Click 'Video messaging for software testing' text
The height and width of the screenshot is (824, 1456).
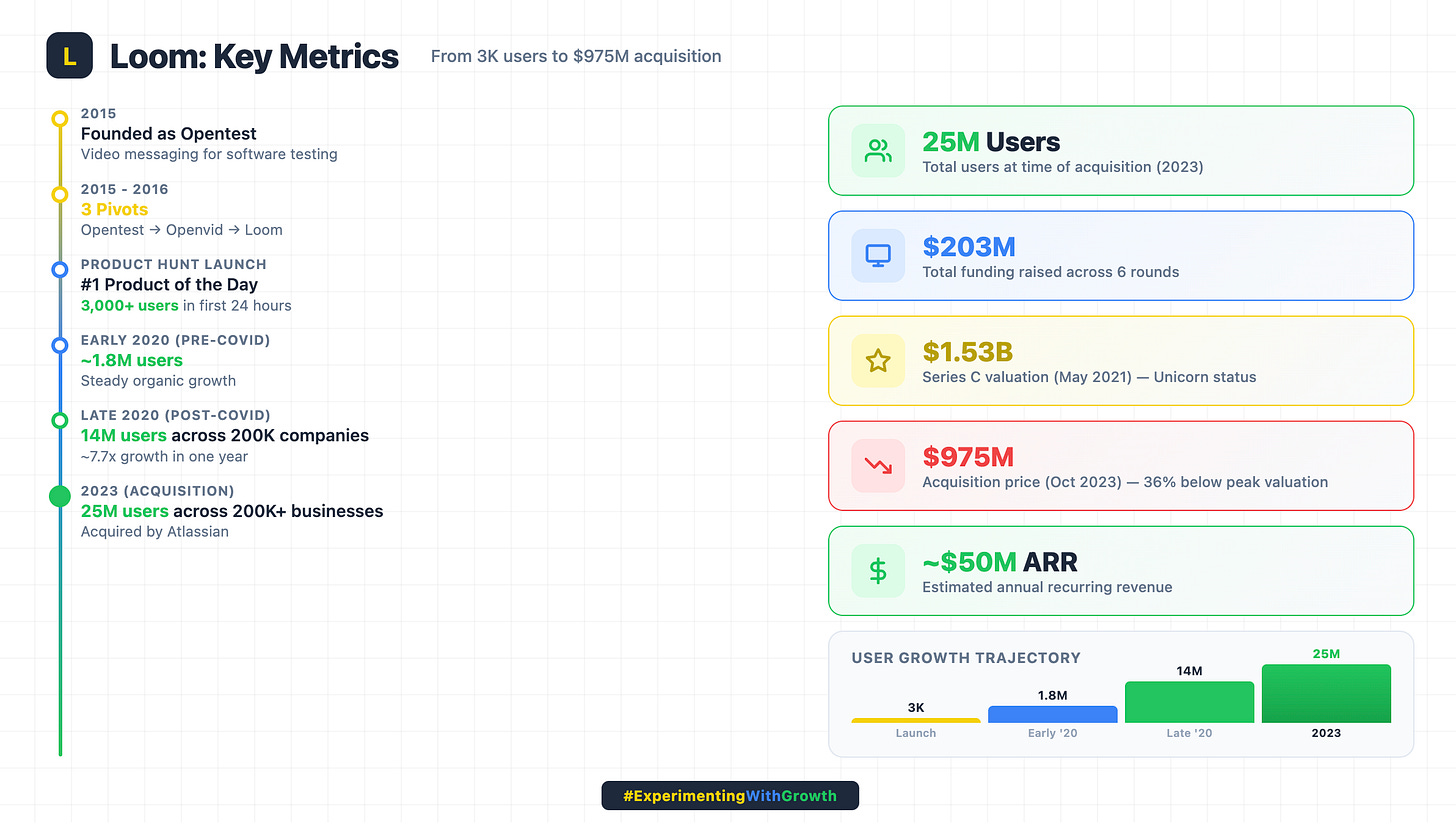[x=209, y=154]
